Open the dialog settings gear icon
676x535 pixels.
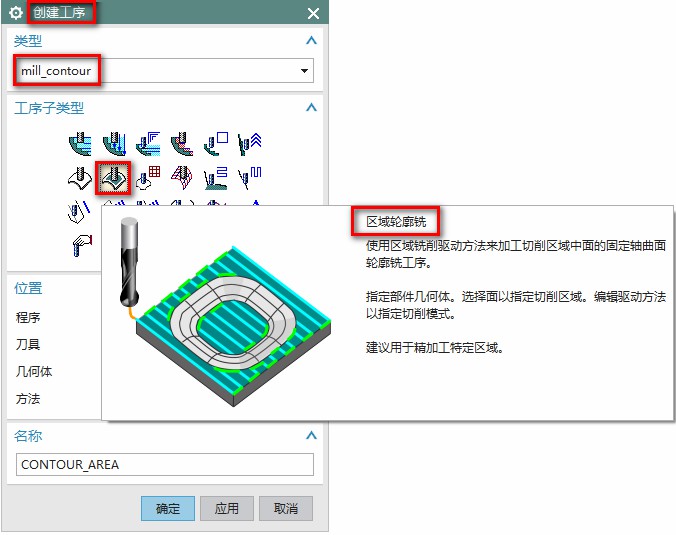pos(16,13)
